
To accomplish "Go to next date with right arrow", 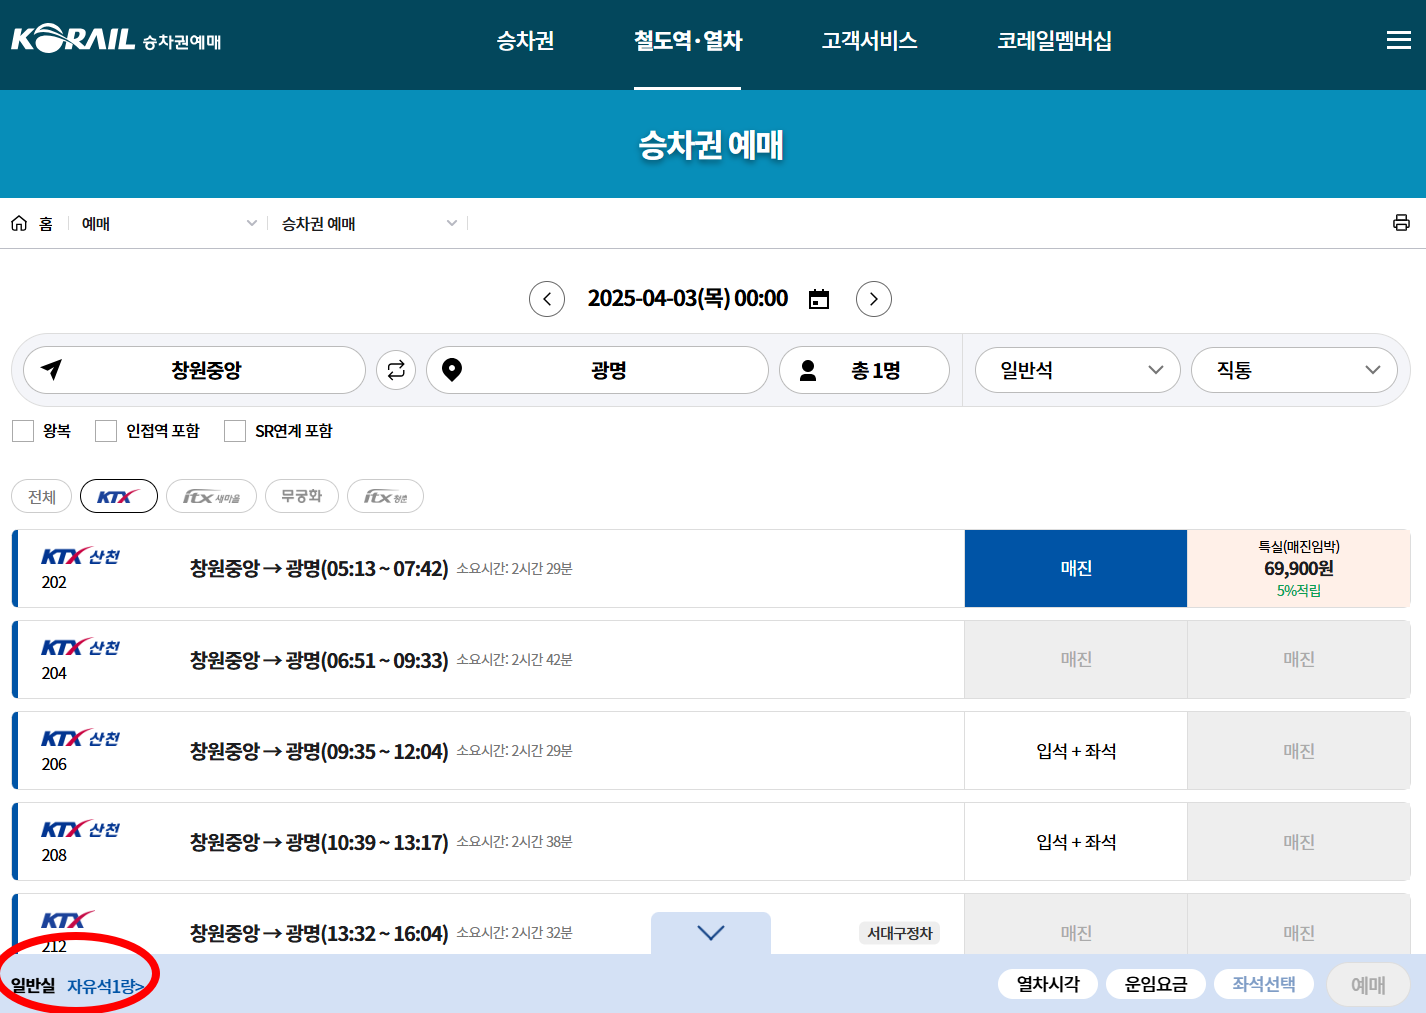I will [874, 299].
